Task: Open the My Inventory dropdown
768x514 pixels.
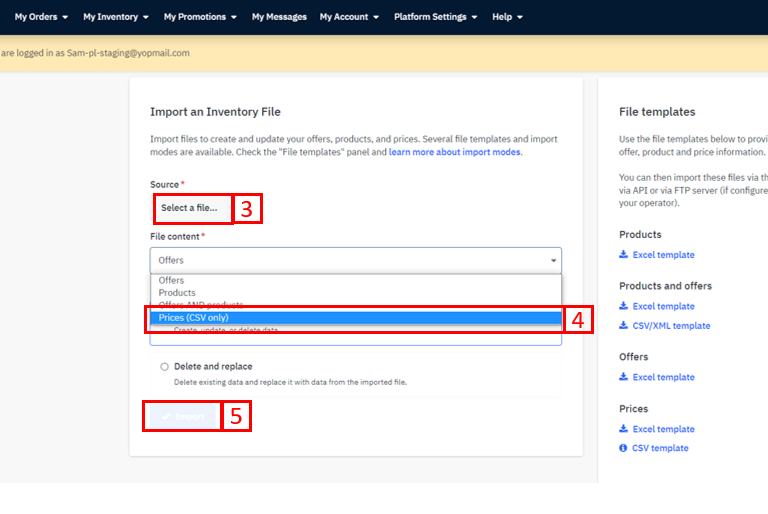Action: pyautogui.click(x=115, y=17)
